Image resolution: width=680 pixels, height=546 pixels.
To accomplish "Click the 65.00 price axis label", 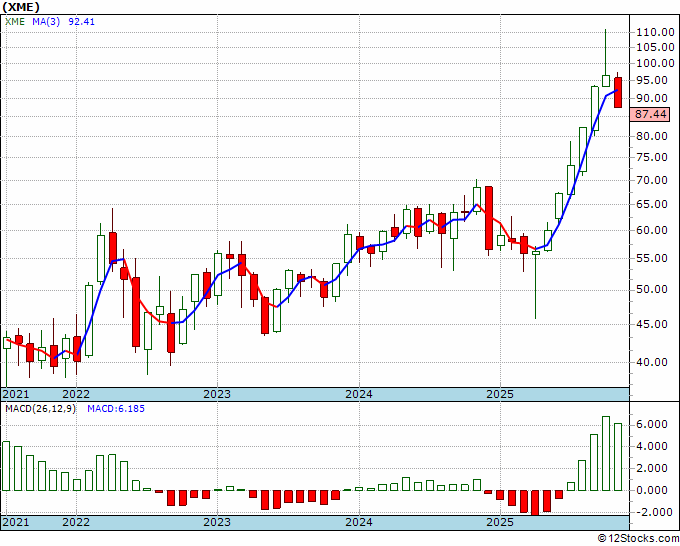I will 652,204.
